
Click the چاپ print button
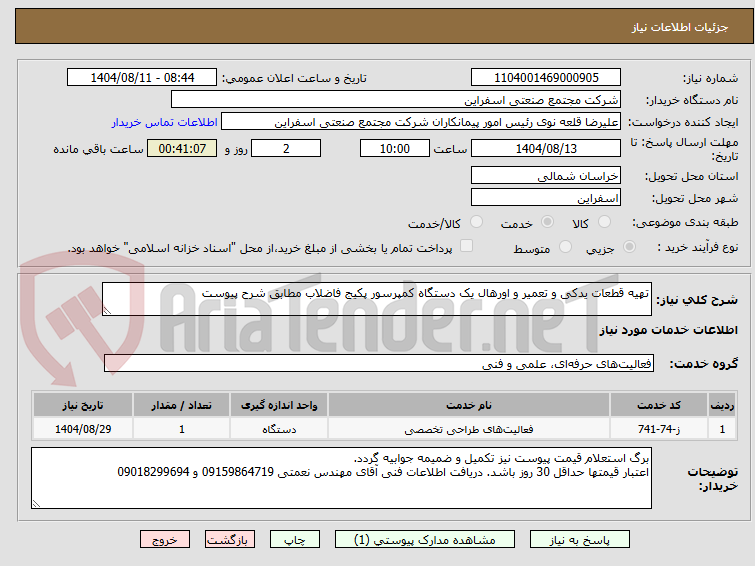pyautogui.click(x=295, y=540)
